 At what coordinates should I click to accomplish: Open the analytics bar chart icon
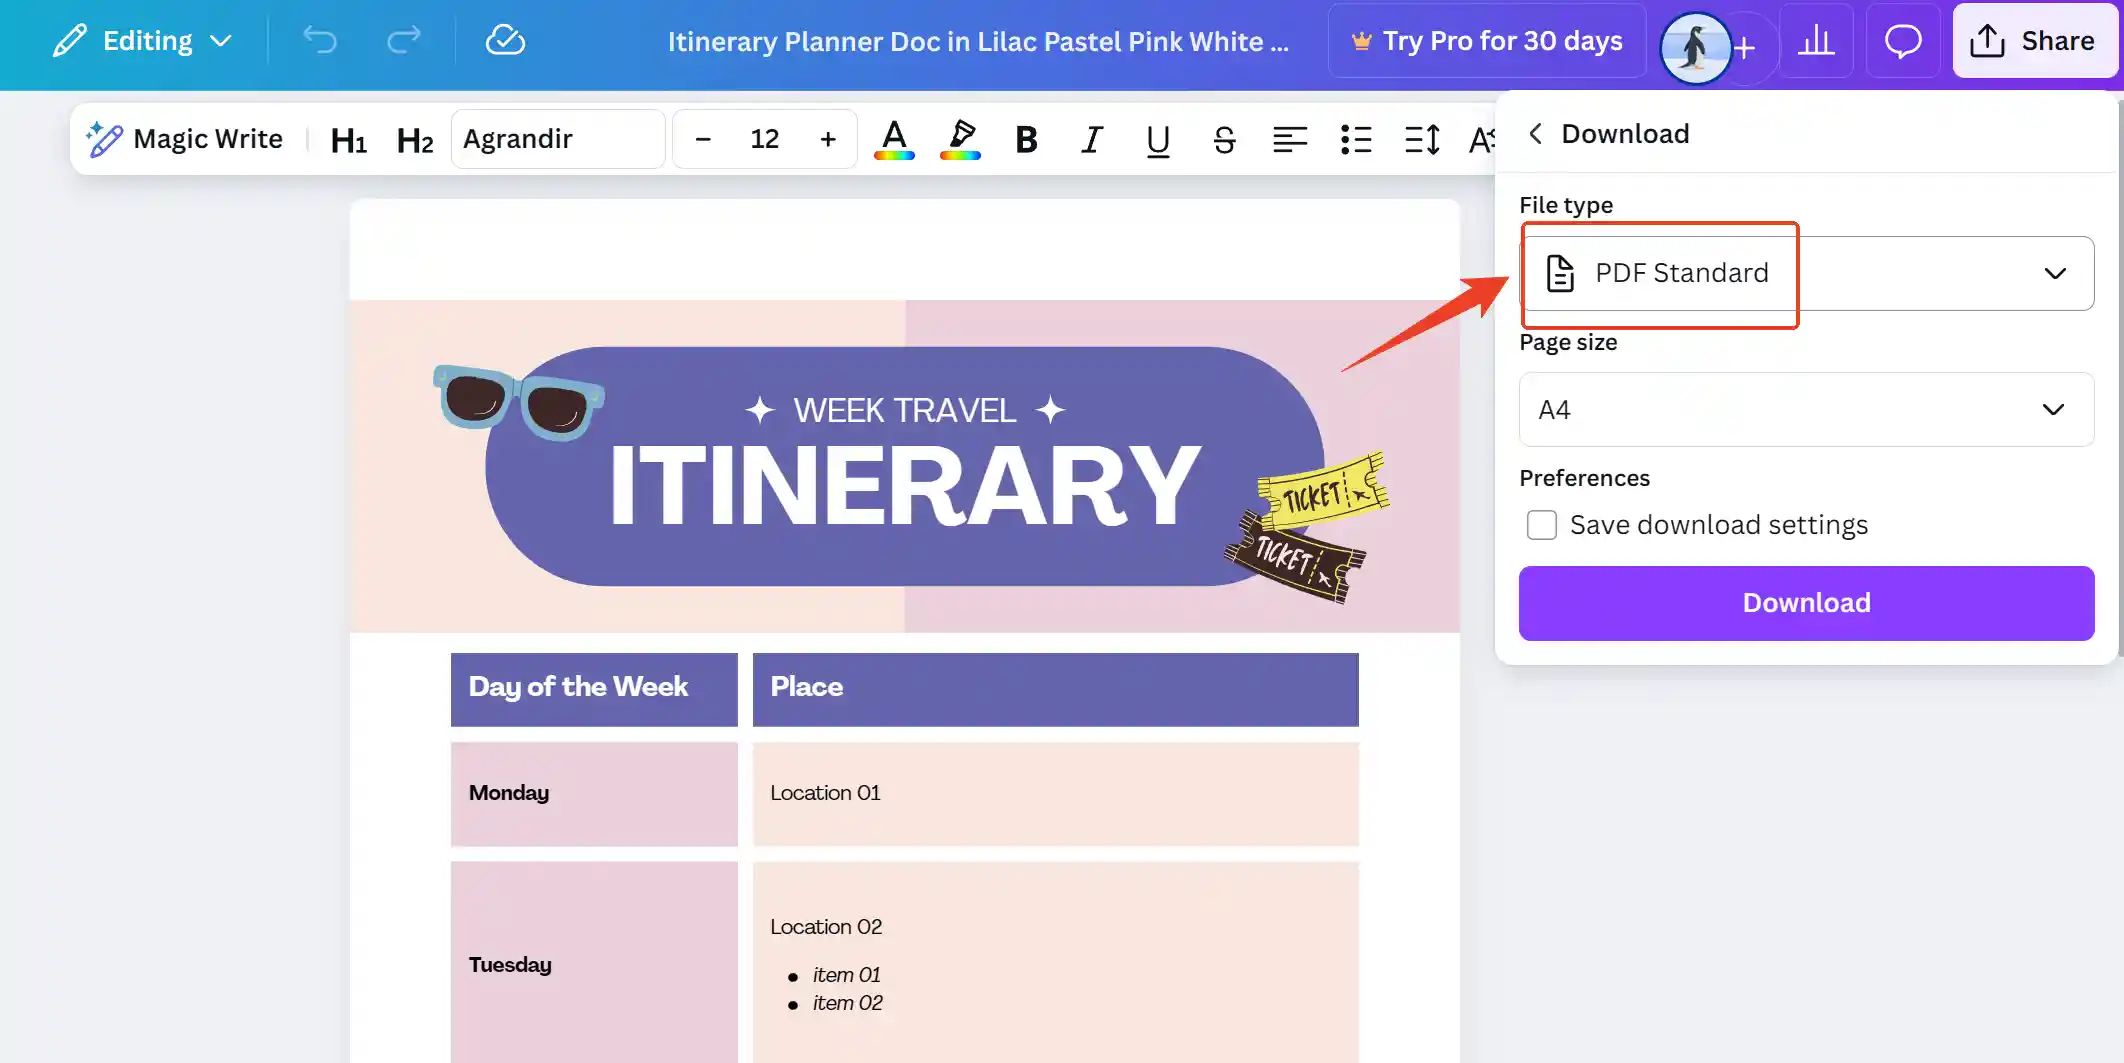click(1816, 41)
